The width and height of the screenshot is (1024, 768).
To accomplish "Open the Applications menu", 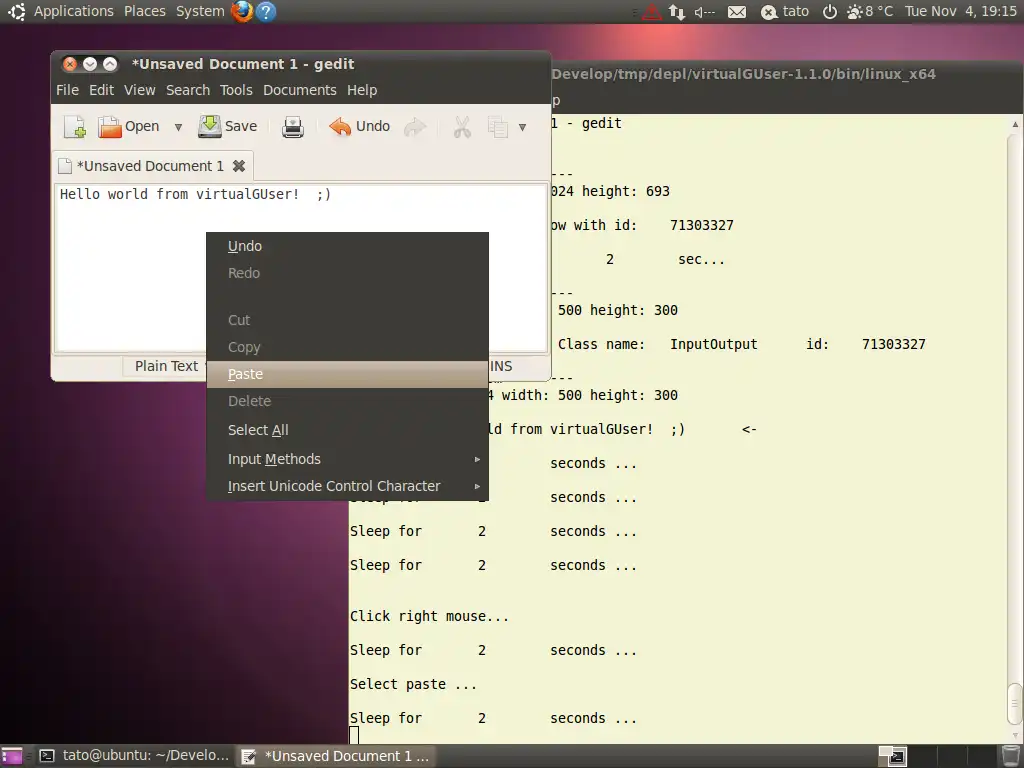I will [x=73, y=11].
